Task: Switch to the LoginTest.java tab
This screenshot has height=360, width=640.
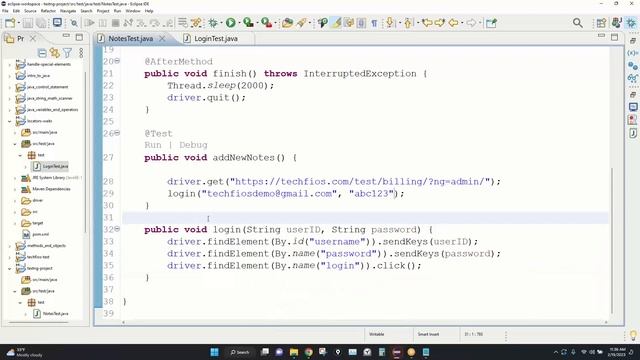Action: [x=216, y=38]
